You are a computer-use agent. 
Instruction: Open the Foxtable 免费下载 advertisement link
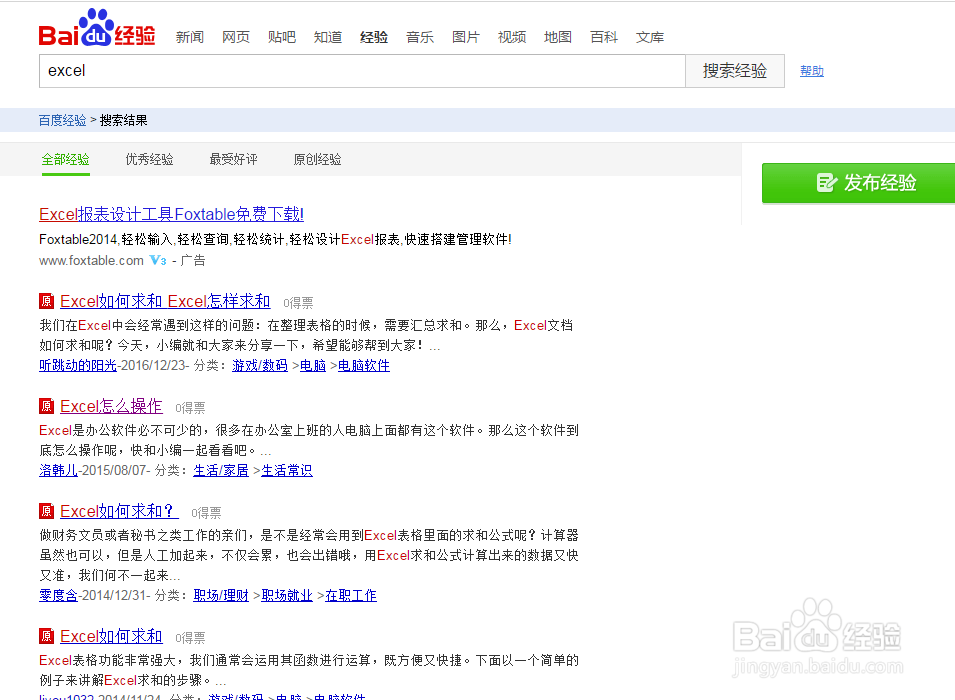[x=171, y=214]
